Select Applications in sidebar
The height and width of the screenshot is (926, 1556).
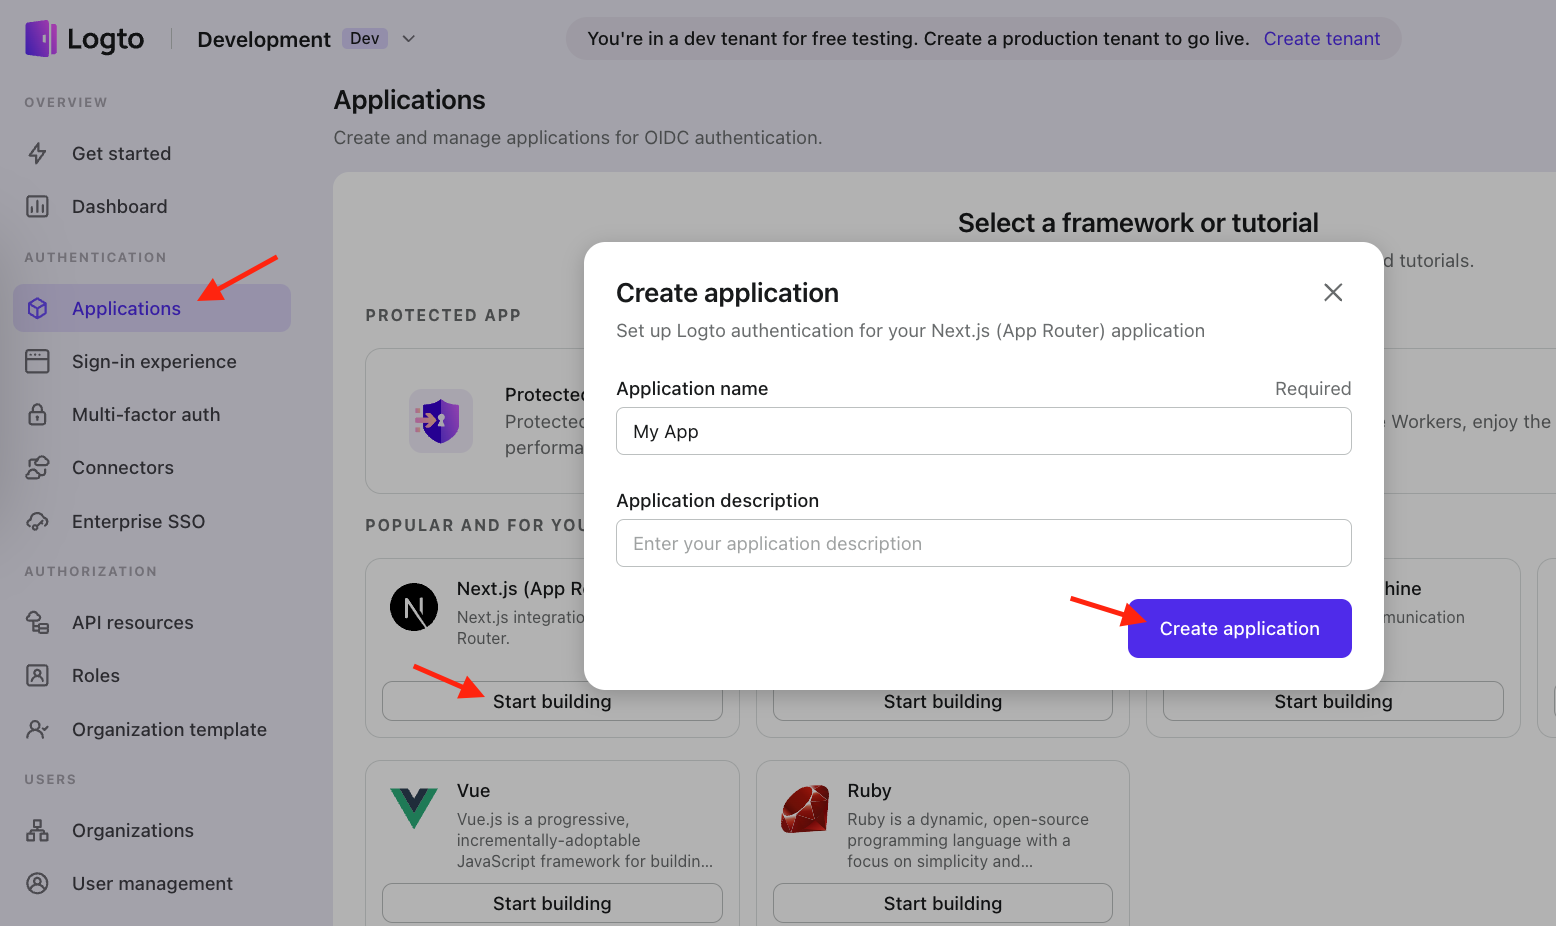click(152, 308)
